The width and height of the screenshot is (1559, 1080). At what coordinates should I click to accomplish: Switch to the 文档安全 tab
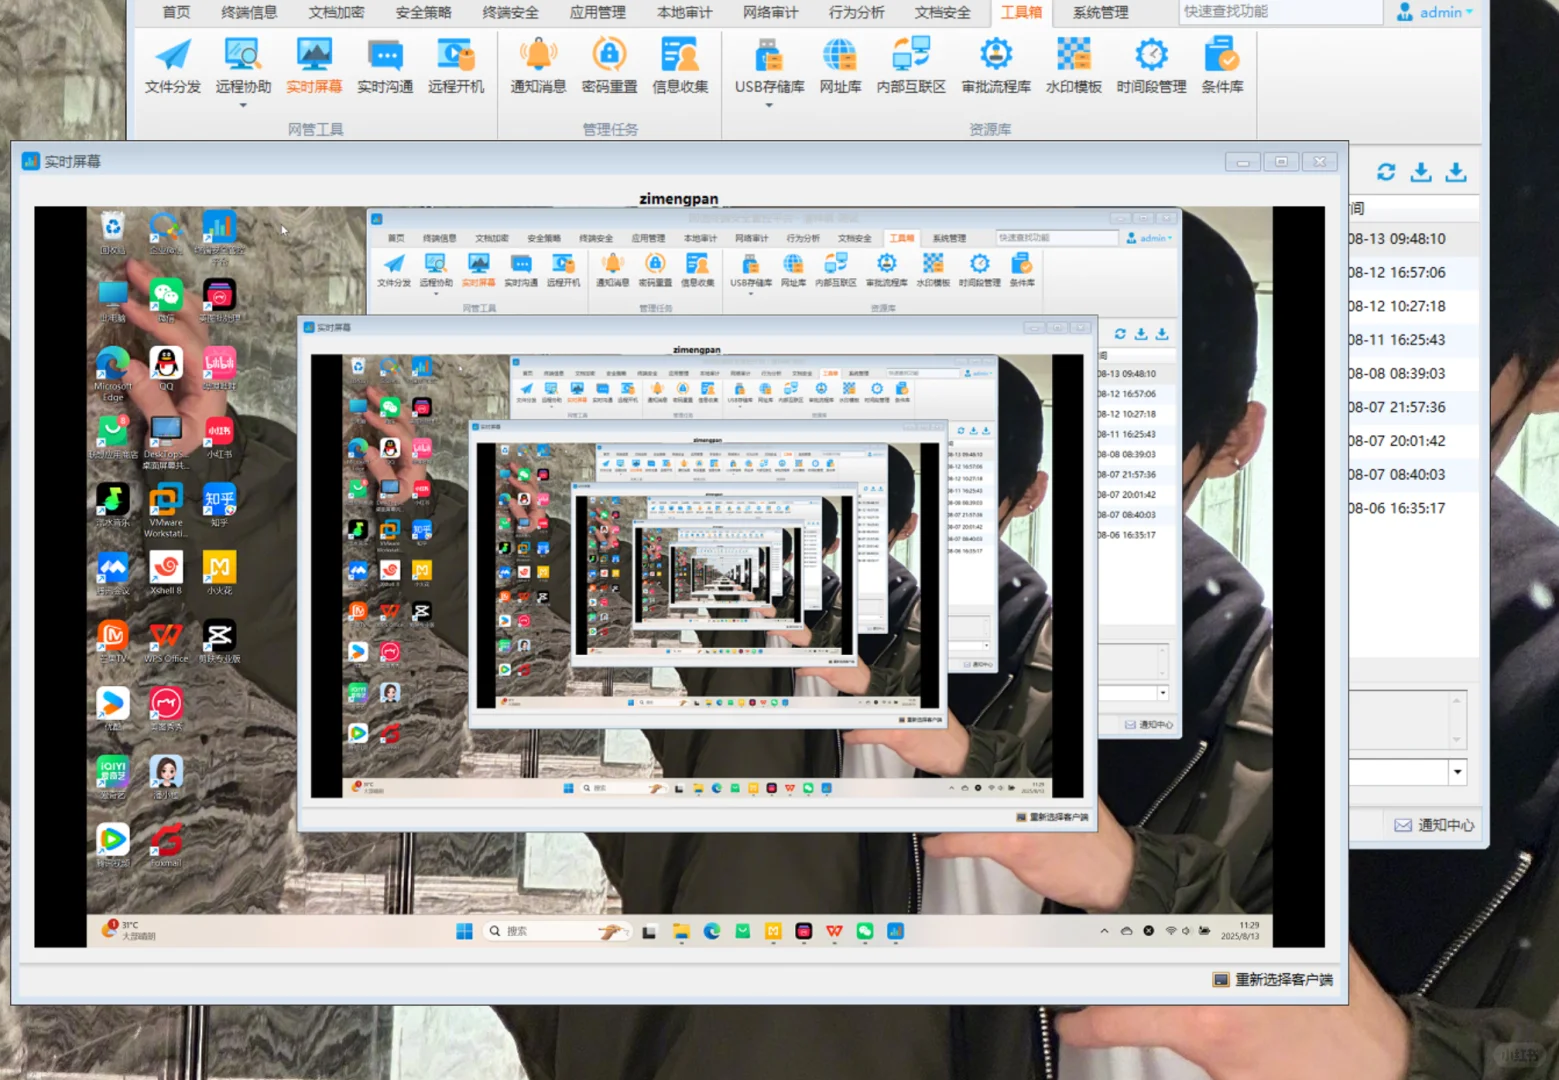coord(942,12)
